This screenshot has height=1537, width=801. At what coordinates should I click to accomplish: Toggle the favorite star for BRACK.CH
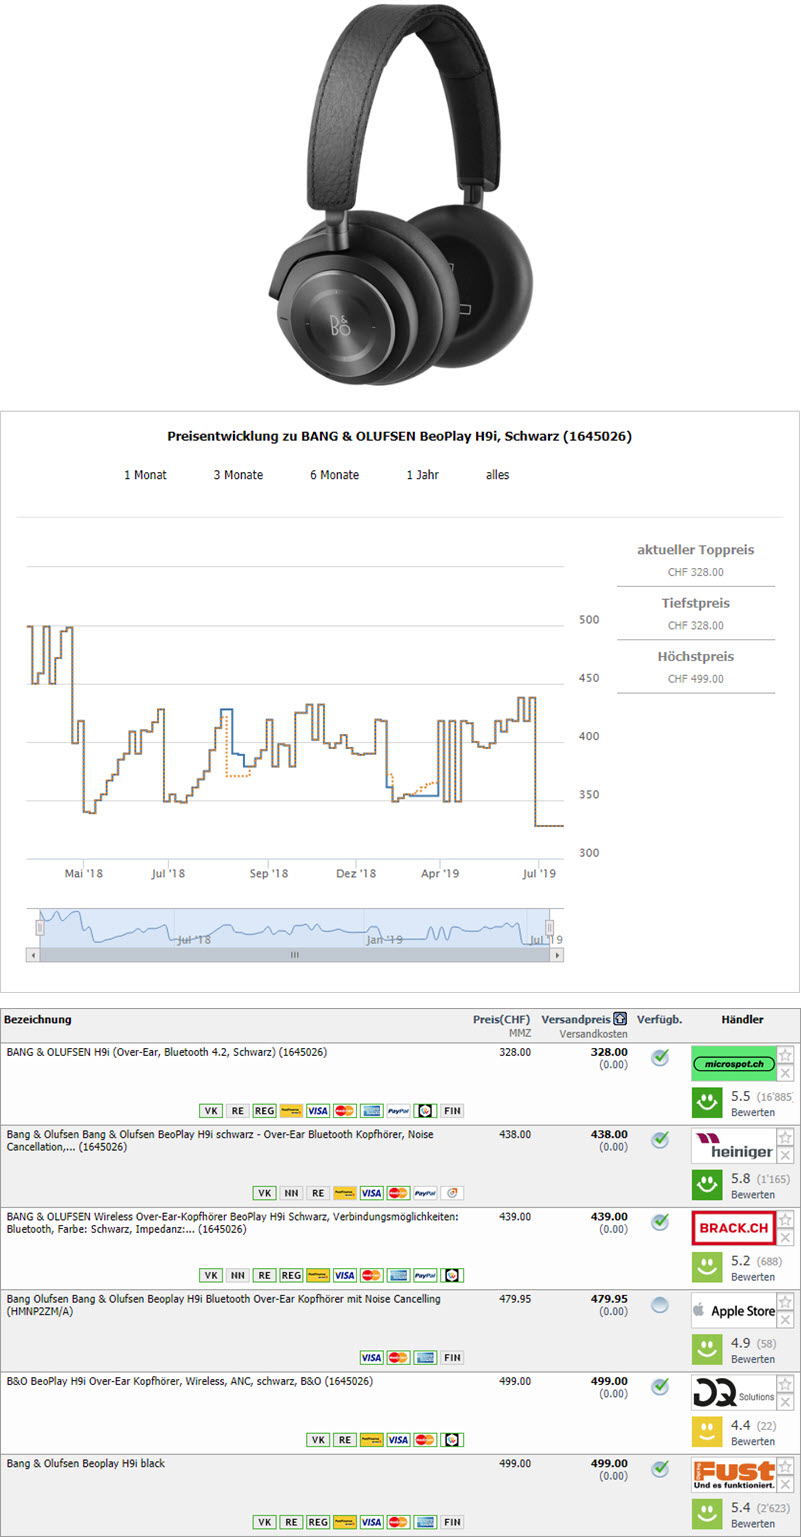(786, 1219)
